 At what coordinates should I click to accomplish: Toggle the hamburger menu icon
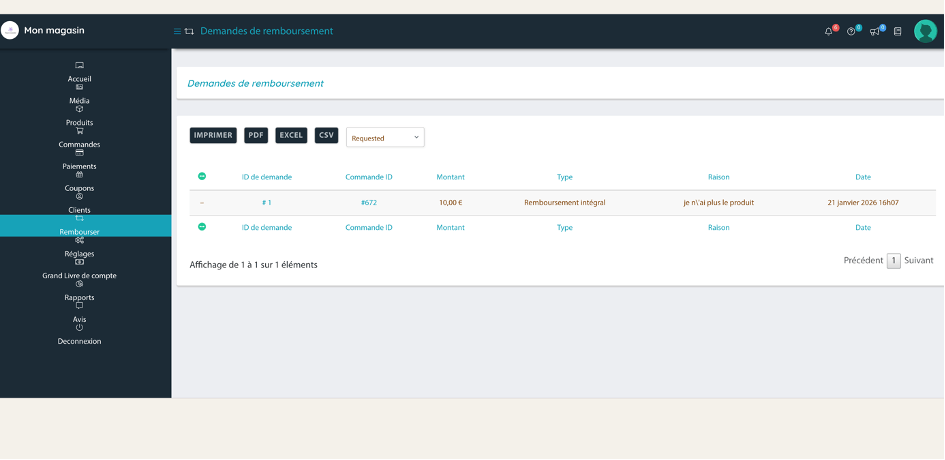[x=177, y=31]
